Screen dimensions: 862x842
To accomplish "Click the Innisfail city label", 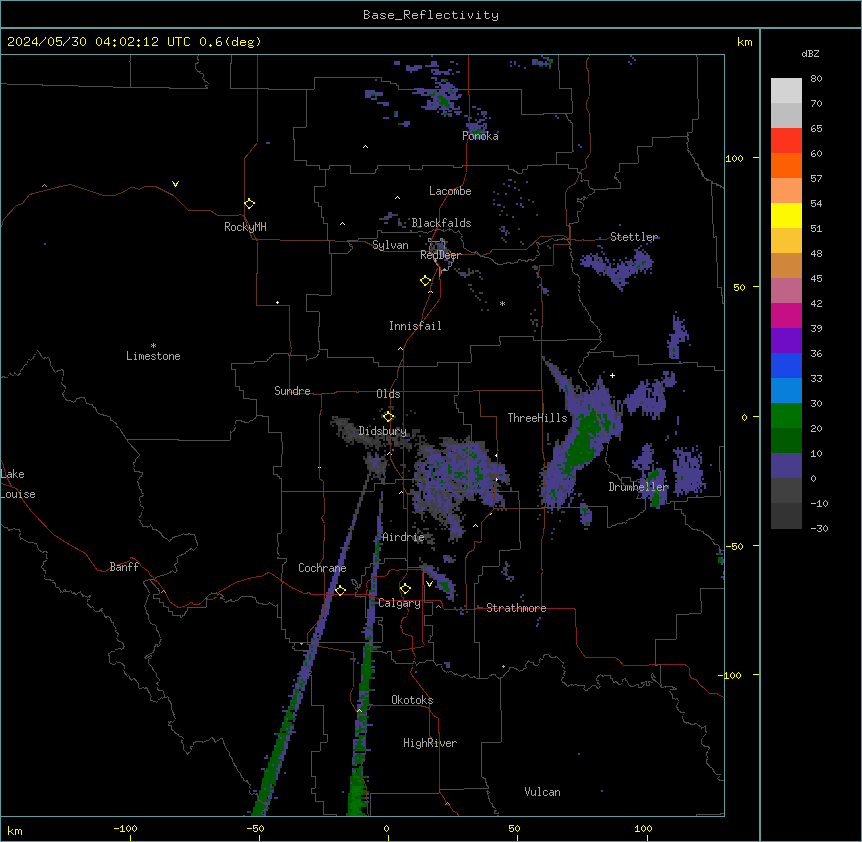I will [x=415, y=326].
